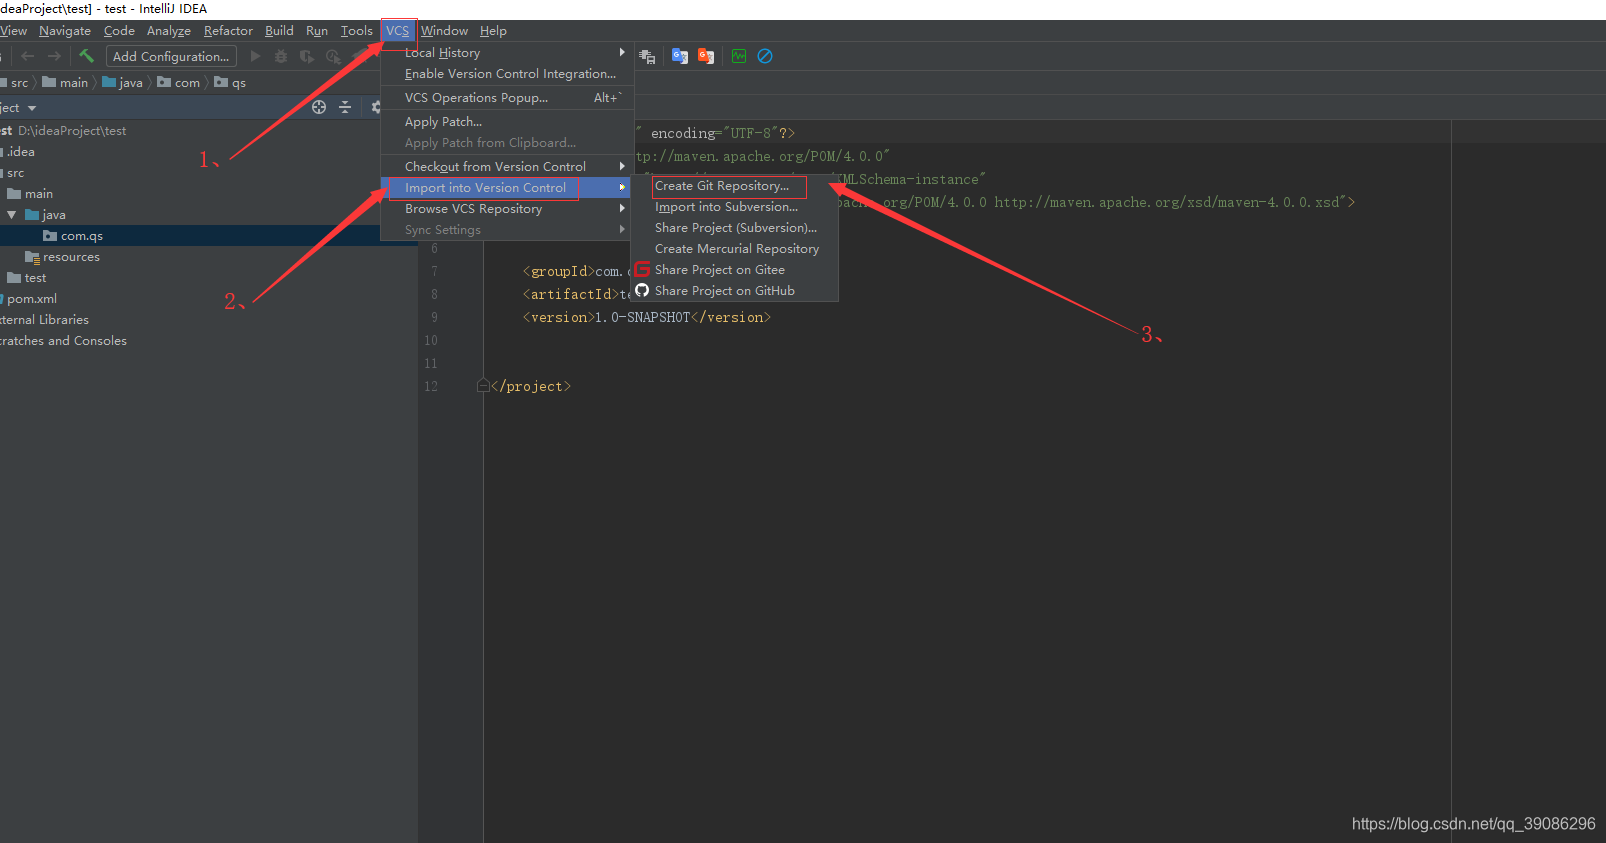Select resources folder in tree

71,257
